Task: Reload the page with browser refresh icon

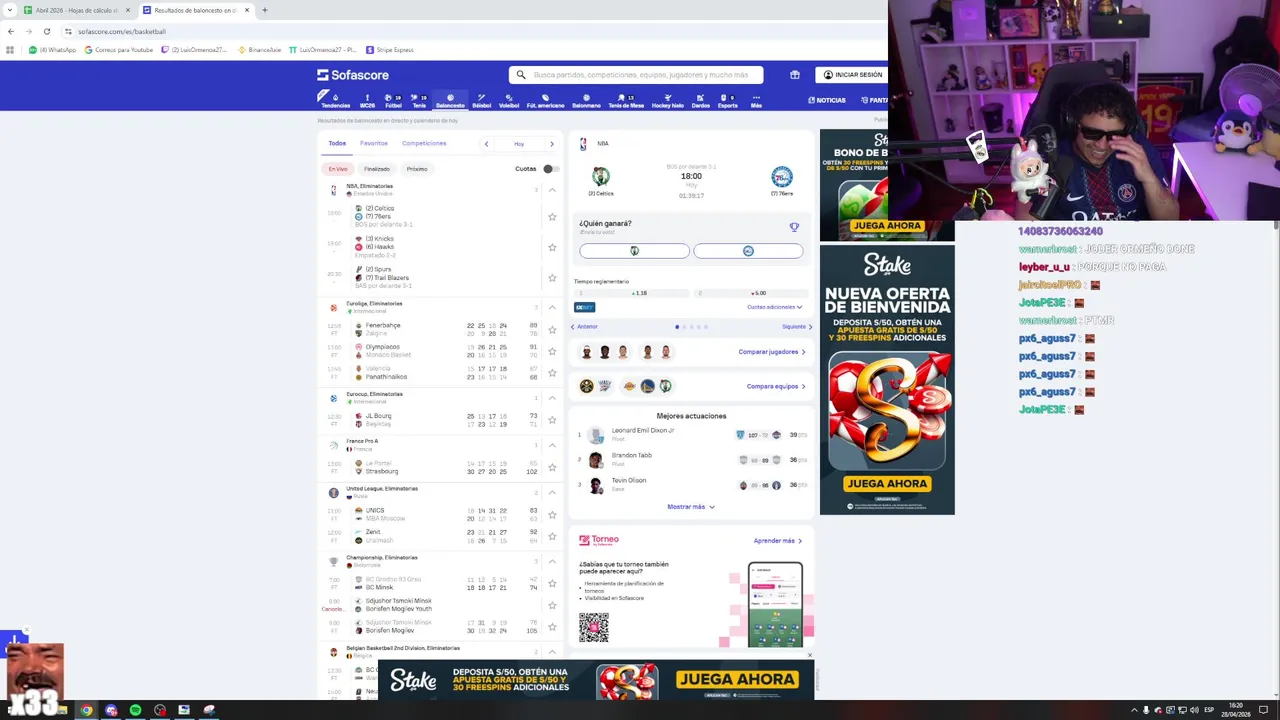Action: click(x=46, y=31)
